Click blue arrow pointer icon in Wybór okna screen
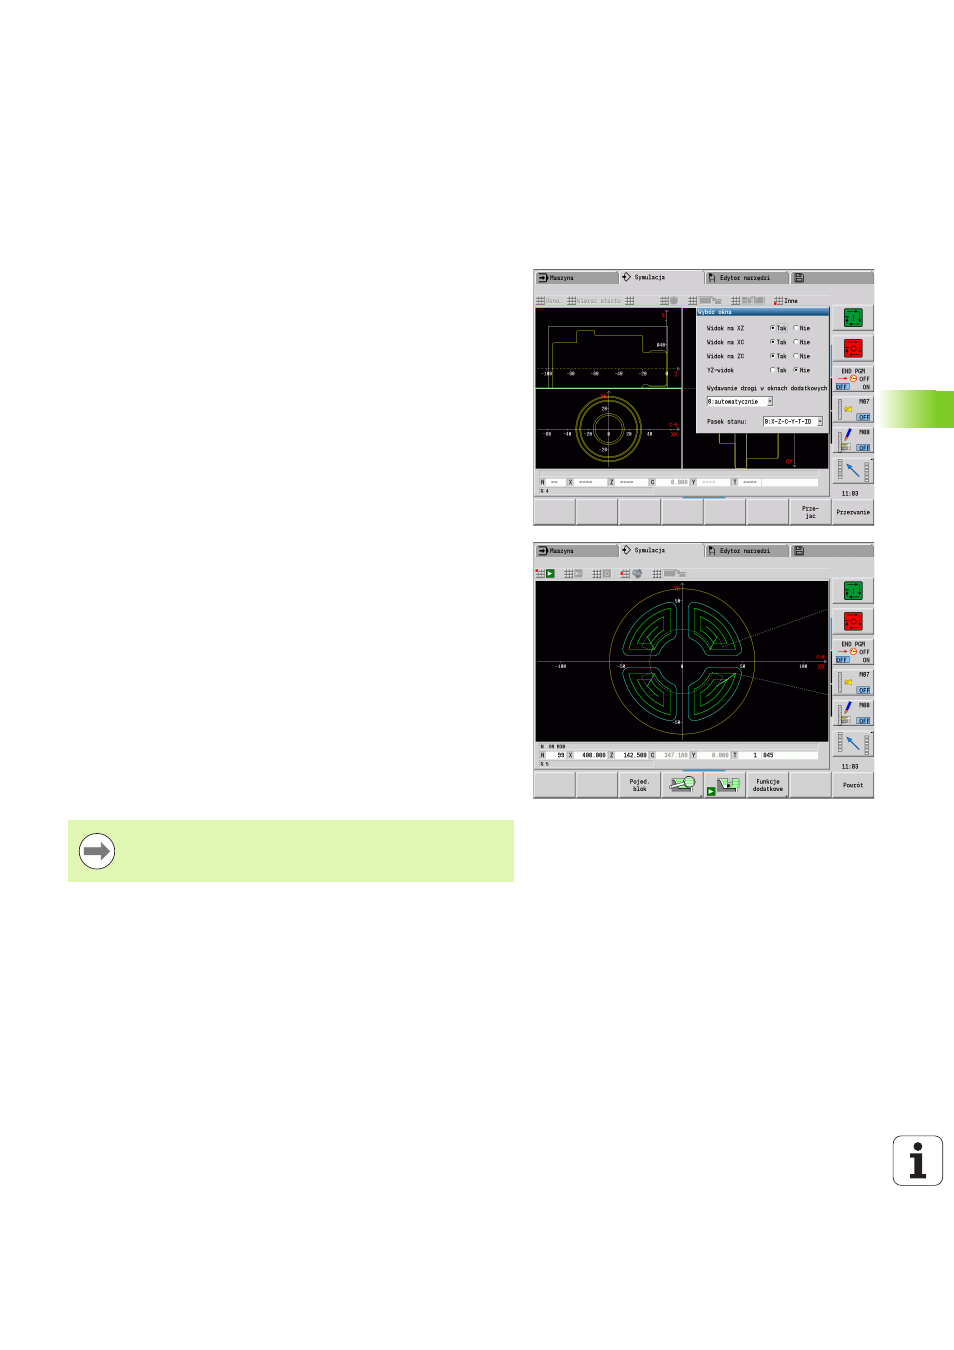The height and width of the screenshot is (1350, 954). (x=853, y=470)
